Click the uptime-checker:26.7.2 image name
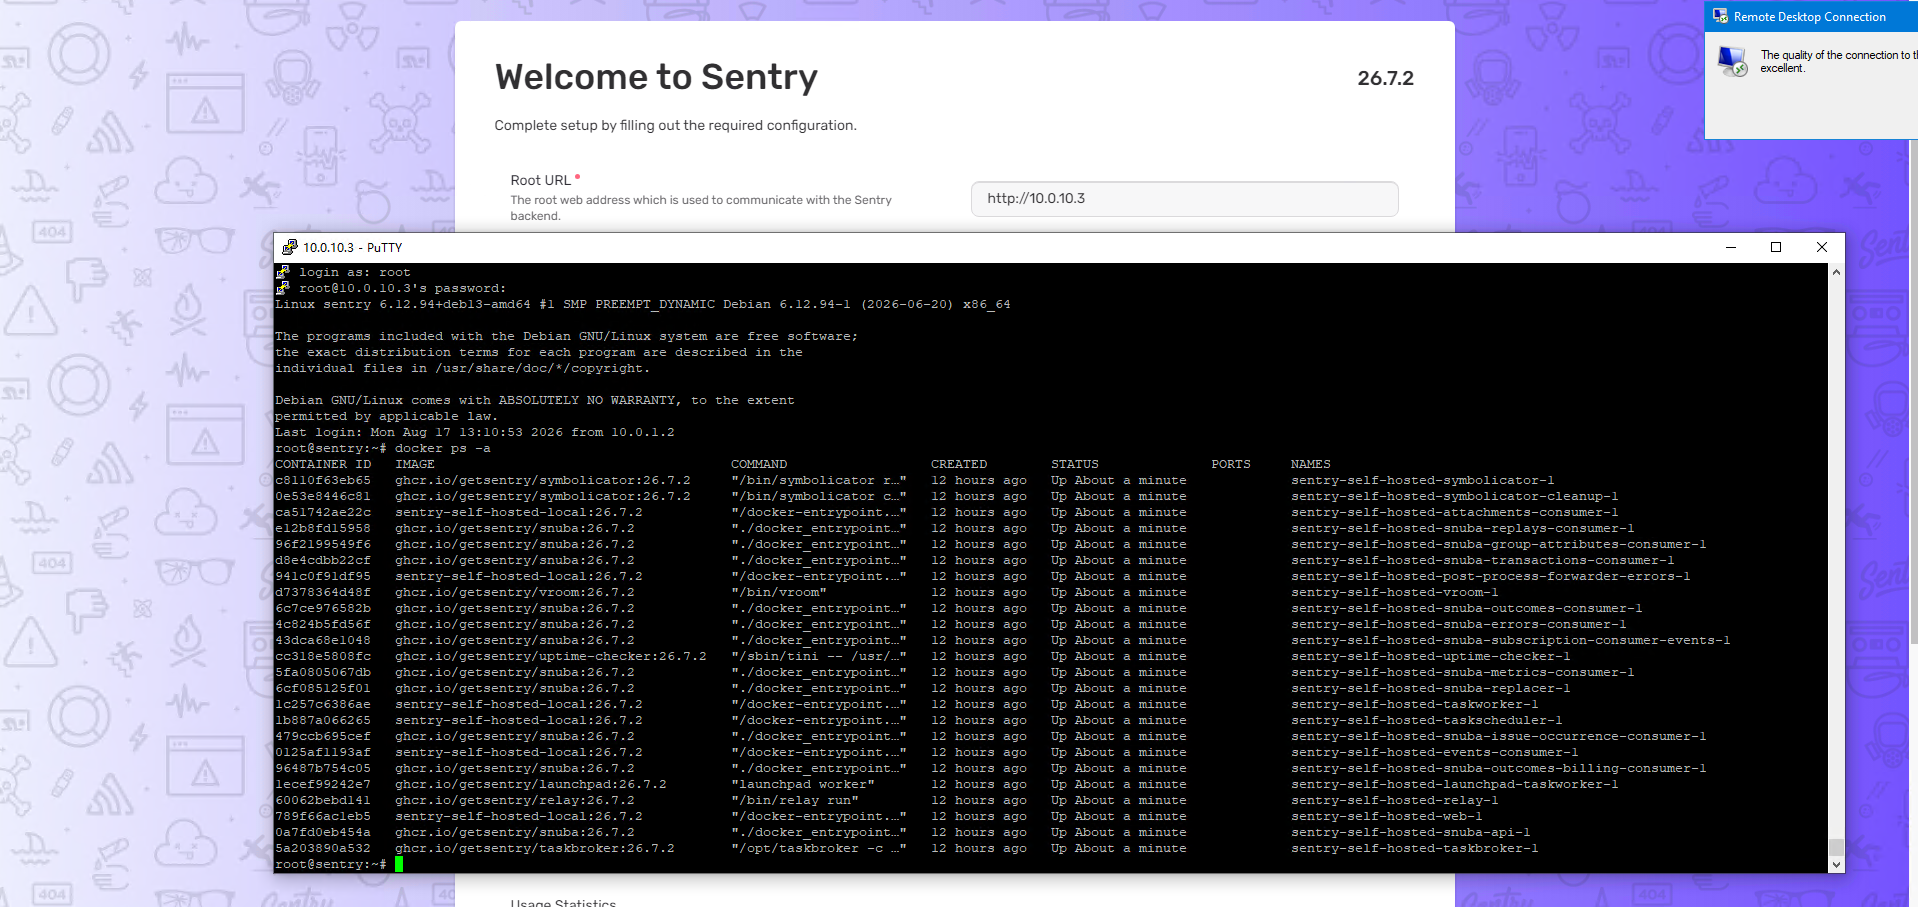The image size is (1918, 907). tap(551, 656)
